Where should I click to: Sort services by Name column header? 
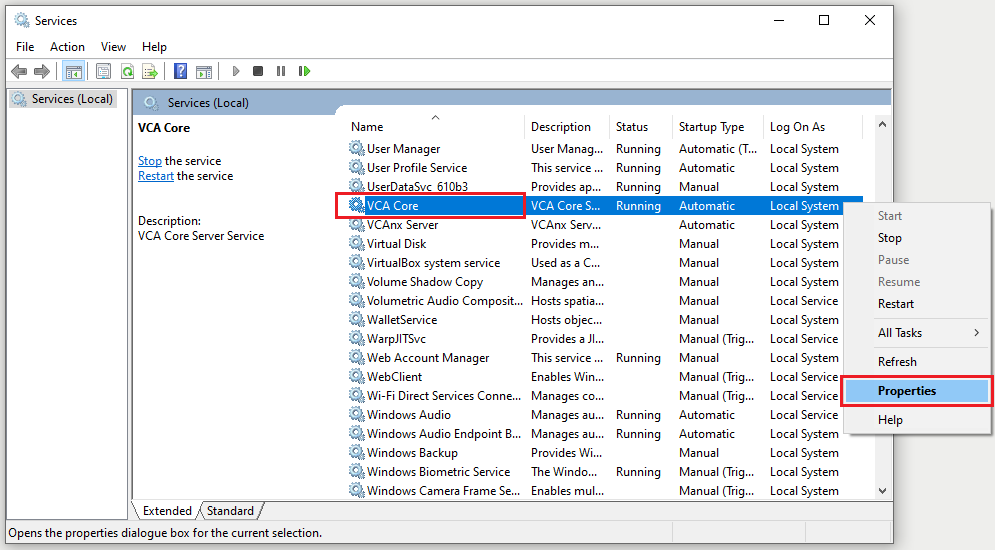point(367,127)
